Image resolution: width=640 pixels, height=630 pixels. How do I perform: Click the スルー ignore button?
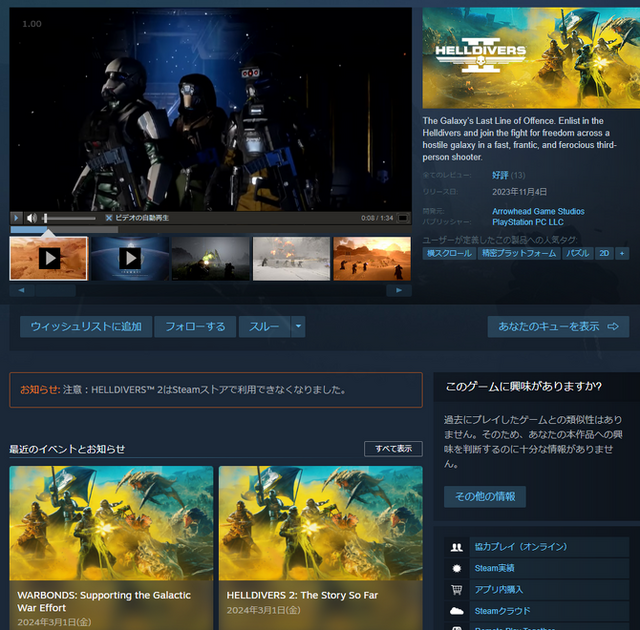(x=264, y=326)
